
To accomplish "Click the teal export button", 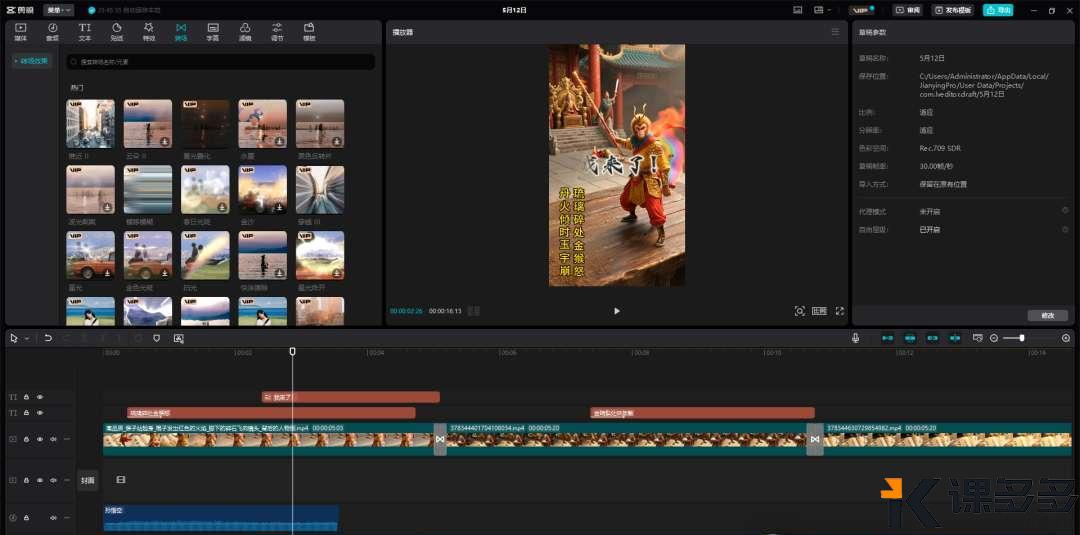I will pyautogui.click(x=998, y=10).
